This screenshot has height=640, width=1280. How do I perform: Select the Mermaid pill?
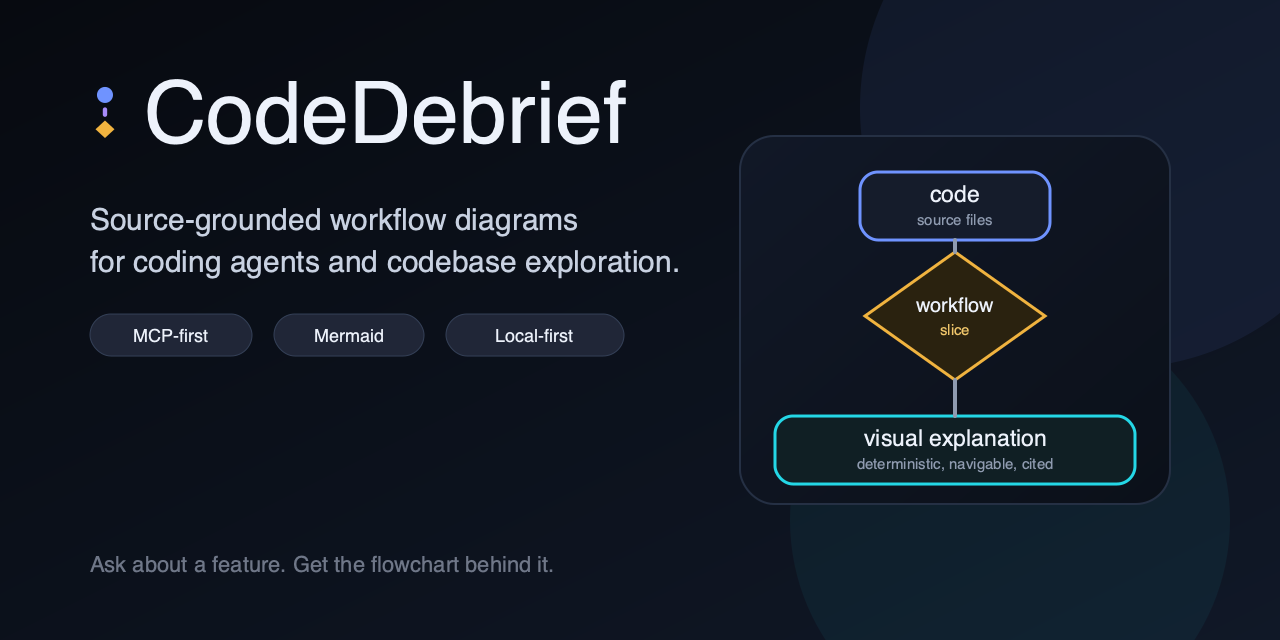[x=349, y=335]
